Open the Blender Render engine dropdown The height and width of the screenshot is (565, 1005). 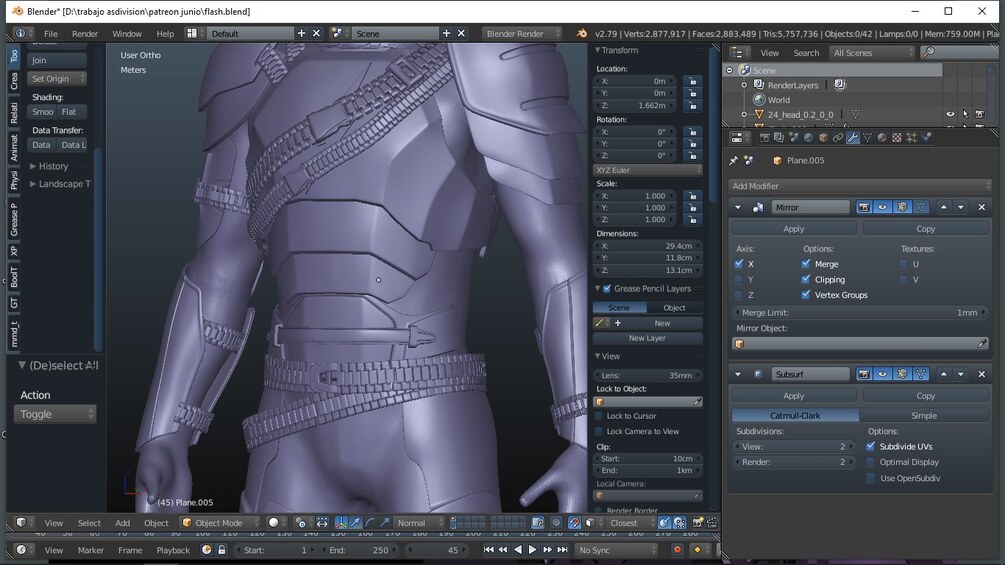tap(522, 33)
